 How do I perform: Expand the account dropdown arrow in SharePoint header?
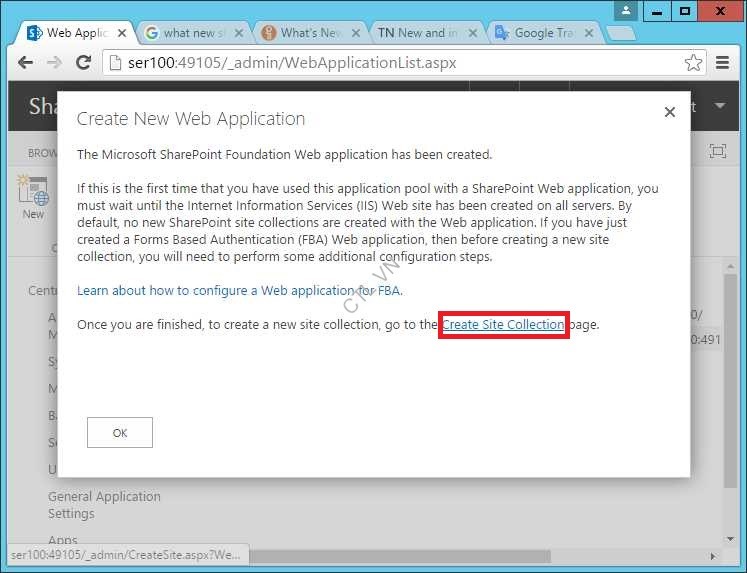[720, 106]
